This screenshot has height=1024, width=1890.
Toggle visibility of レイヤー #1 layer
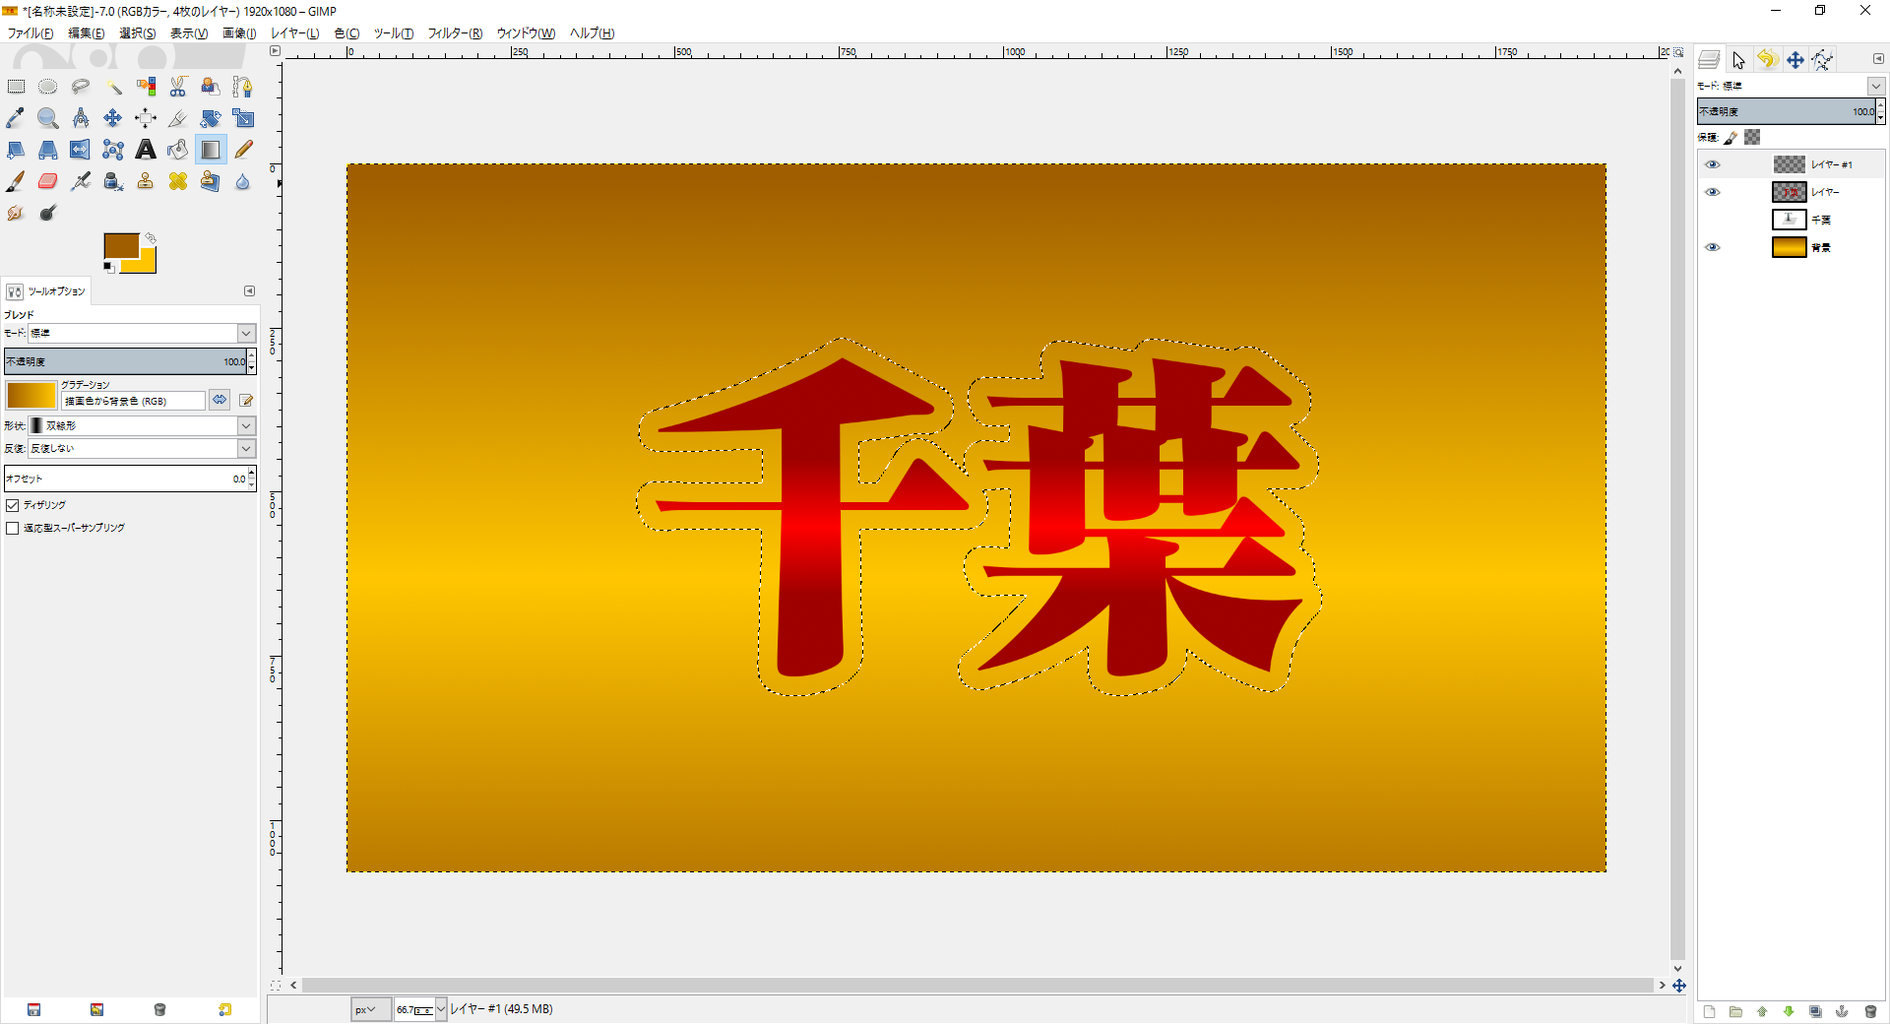[x=1712, y=164]
